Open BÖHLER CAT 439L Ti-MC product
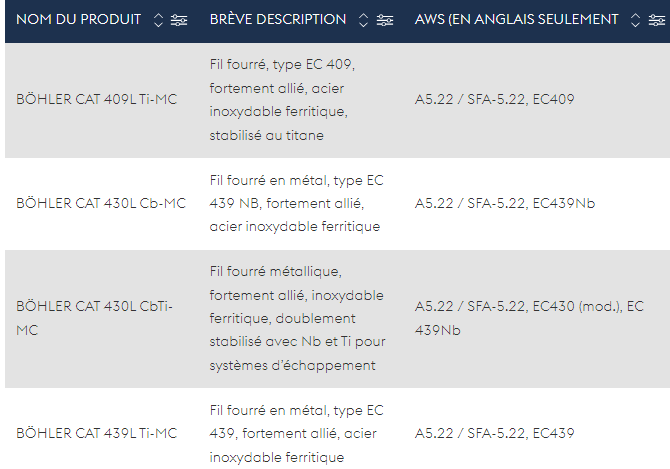 (x=97, y=434)
